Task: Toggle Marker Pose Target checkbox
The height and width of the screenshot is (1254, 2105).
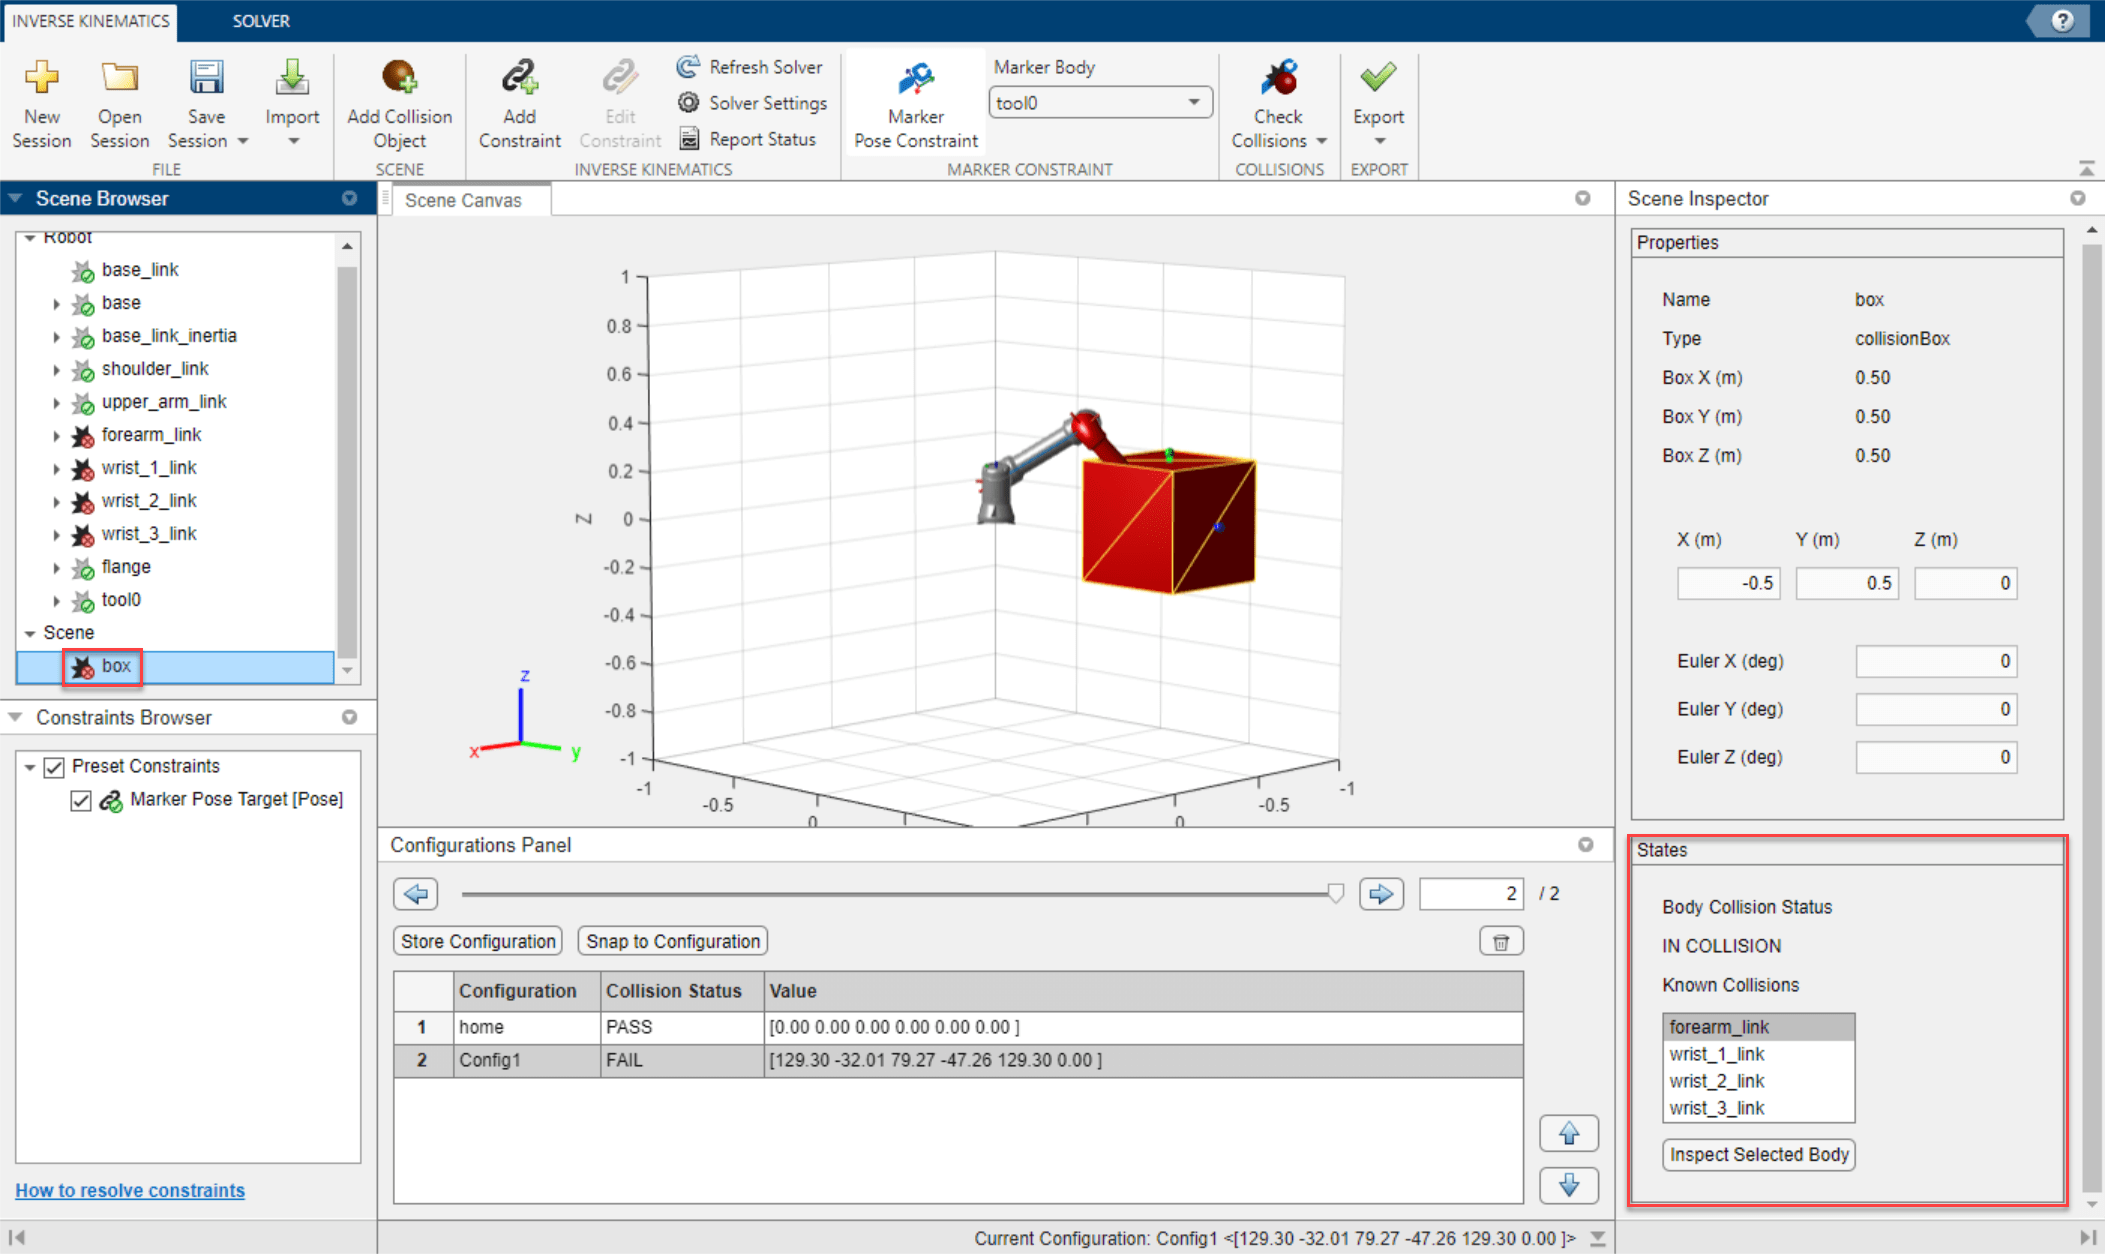Action: click(x=81, y=800)
